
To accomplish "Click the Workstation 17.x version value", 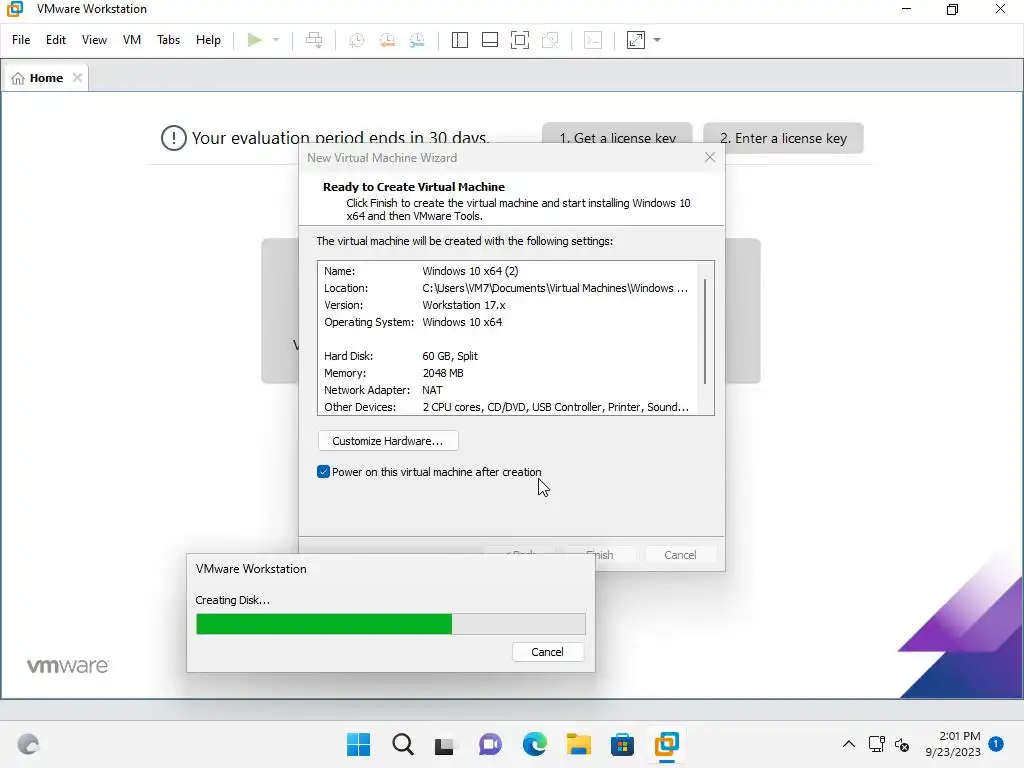I will click(x=464, y=305).
